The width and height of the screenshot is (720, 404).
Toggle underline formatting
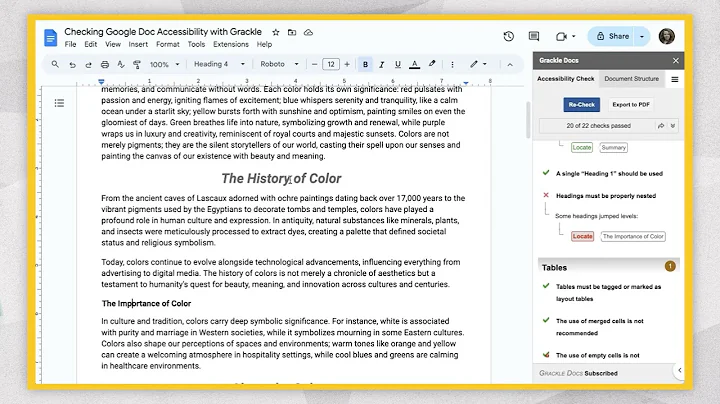398,65
